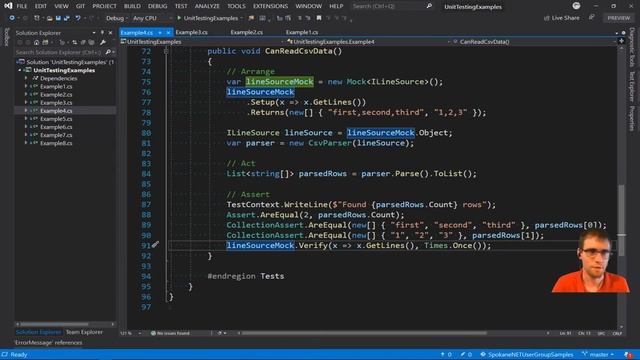The width and height of the screenshot is (640, 360).
Task: Select Example8.cs in Solution Explorer
Action: coord(56,143)
